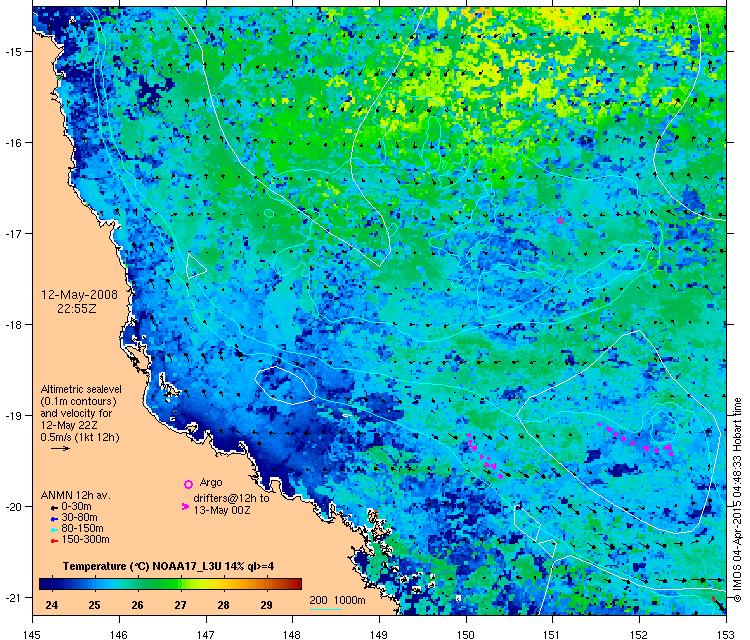Click the magenta drifter arrowhead in the legend
The width and height of the screenshot is (750, 640).
185,506
